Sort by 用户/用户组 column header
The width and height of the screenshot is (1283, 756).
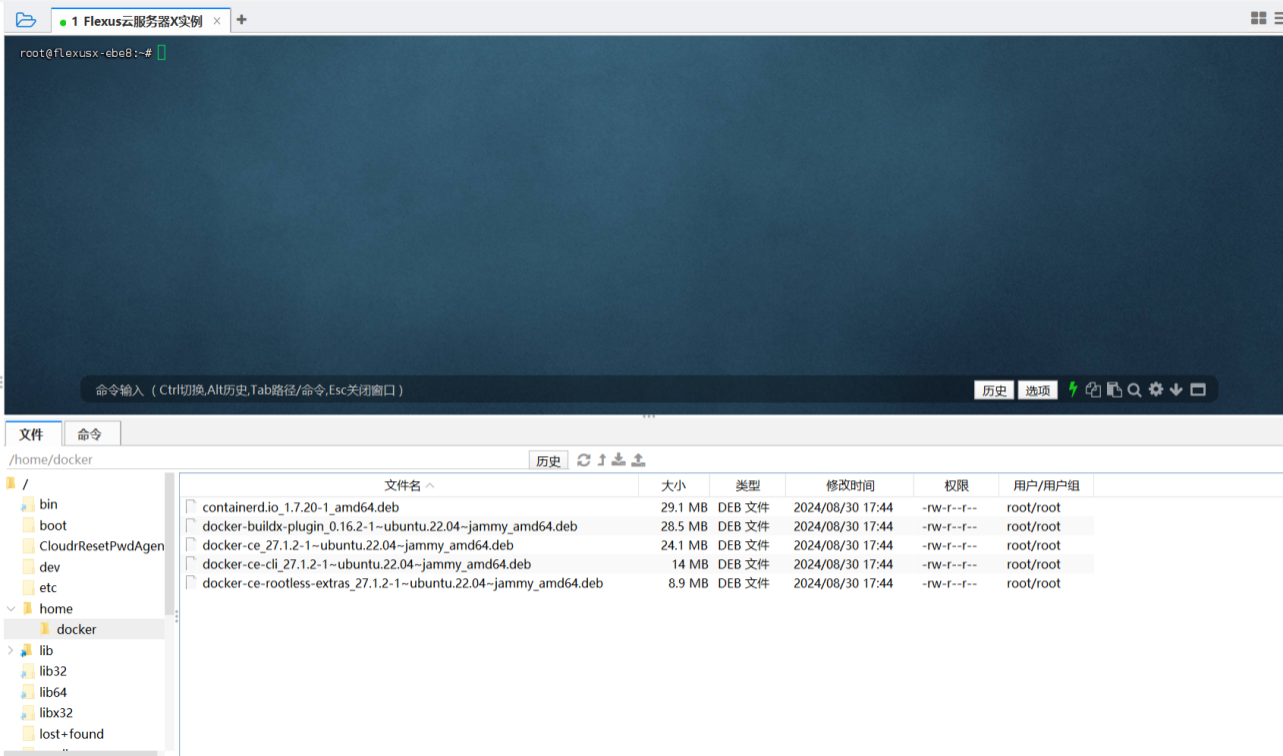pyautogui.click(x=1046, y=485)
